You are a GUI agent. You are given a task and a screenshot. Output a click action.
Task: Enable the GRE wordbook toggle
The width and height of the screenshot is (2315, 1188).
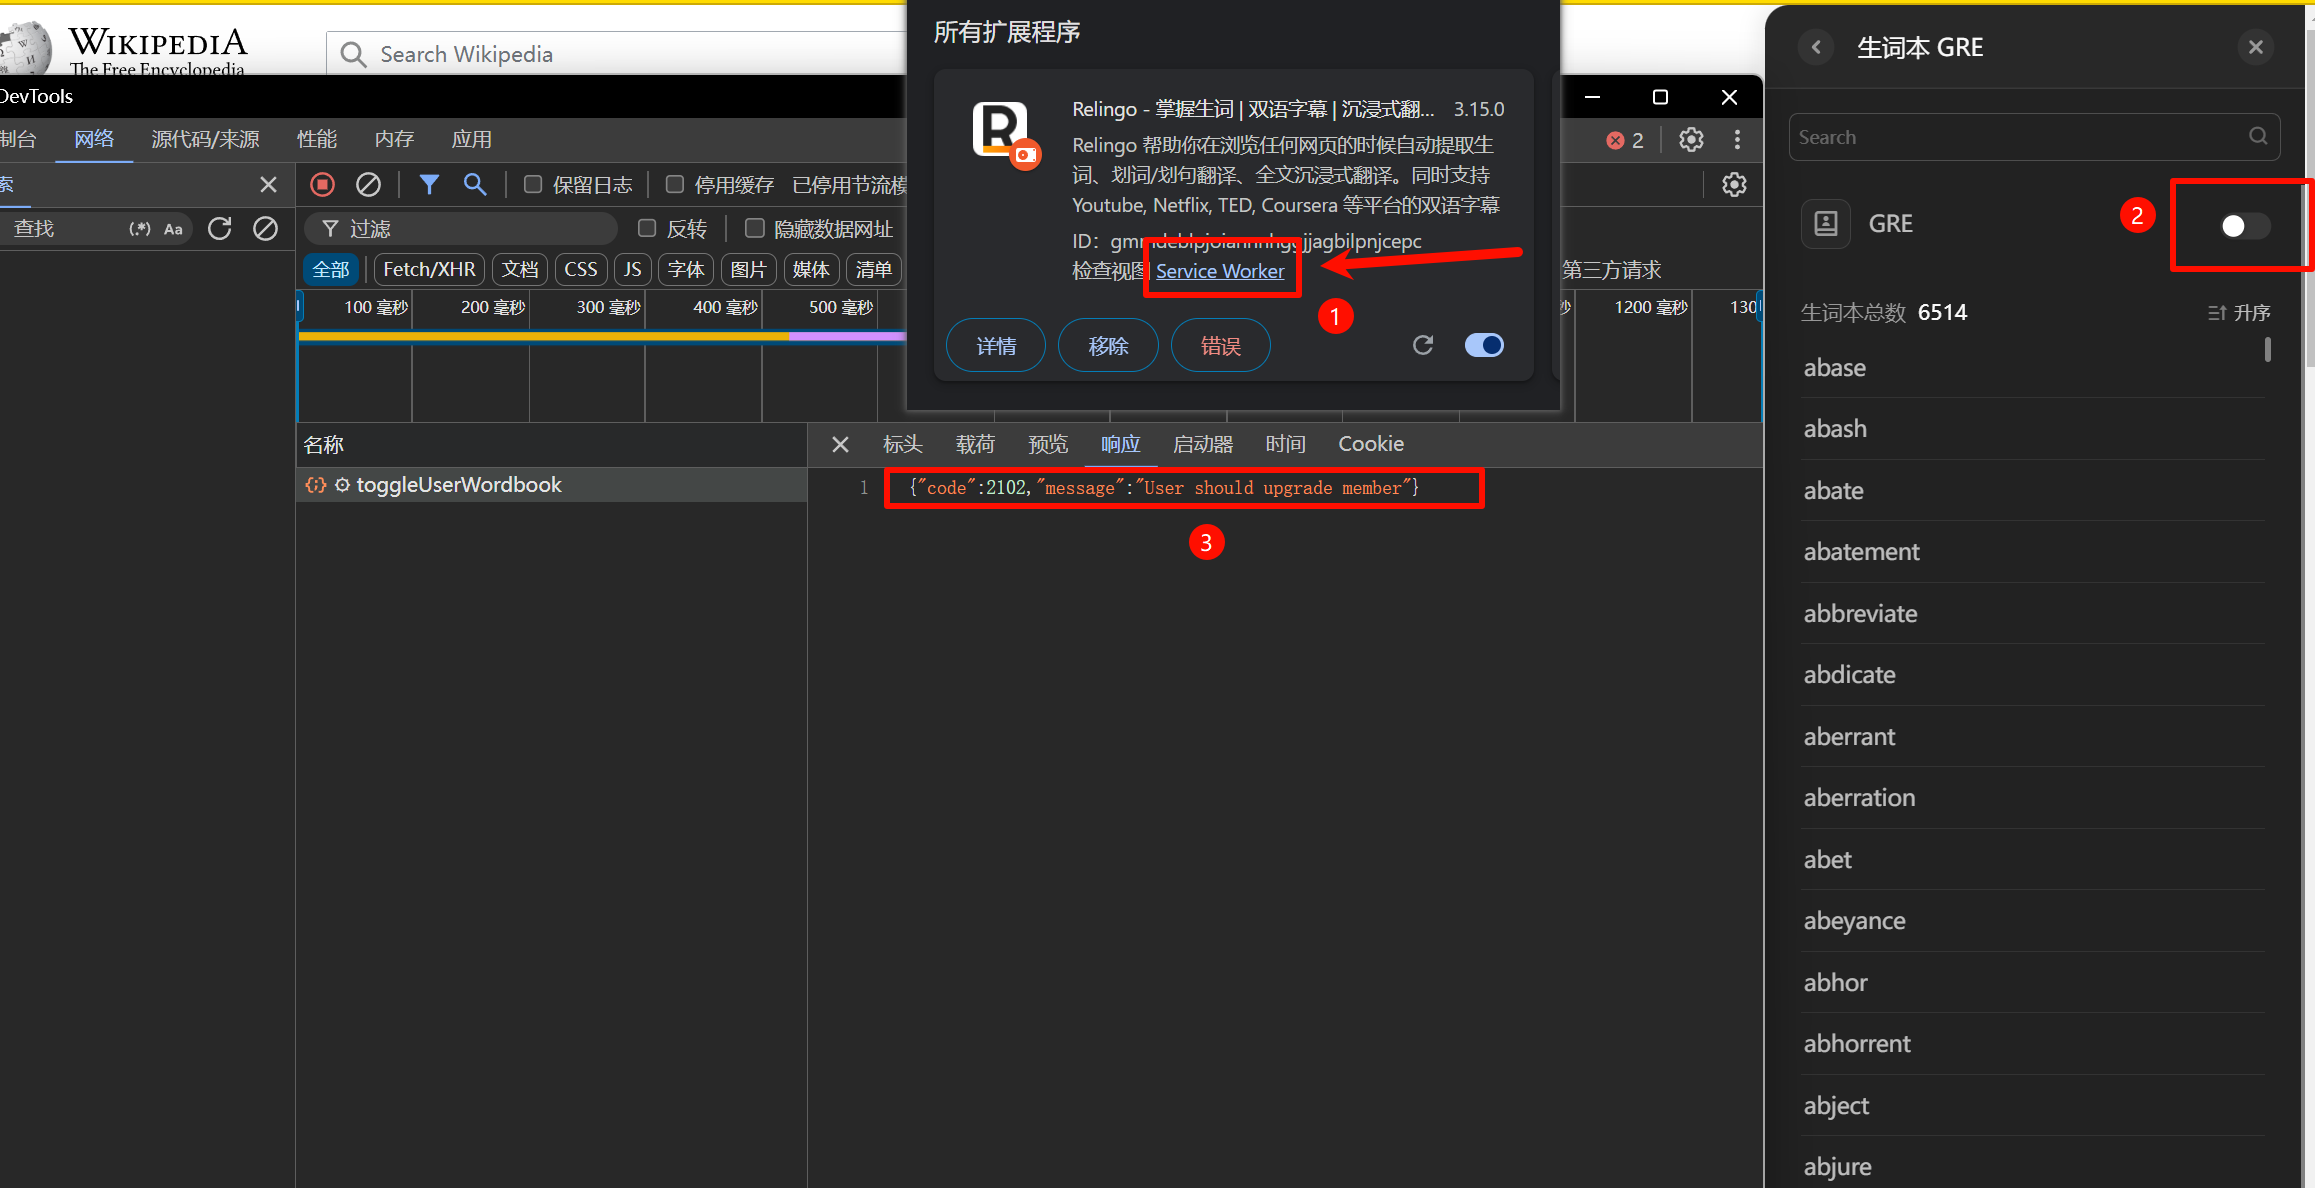2242,226
